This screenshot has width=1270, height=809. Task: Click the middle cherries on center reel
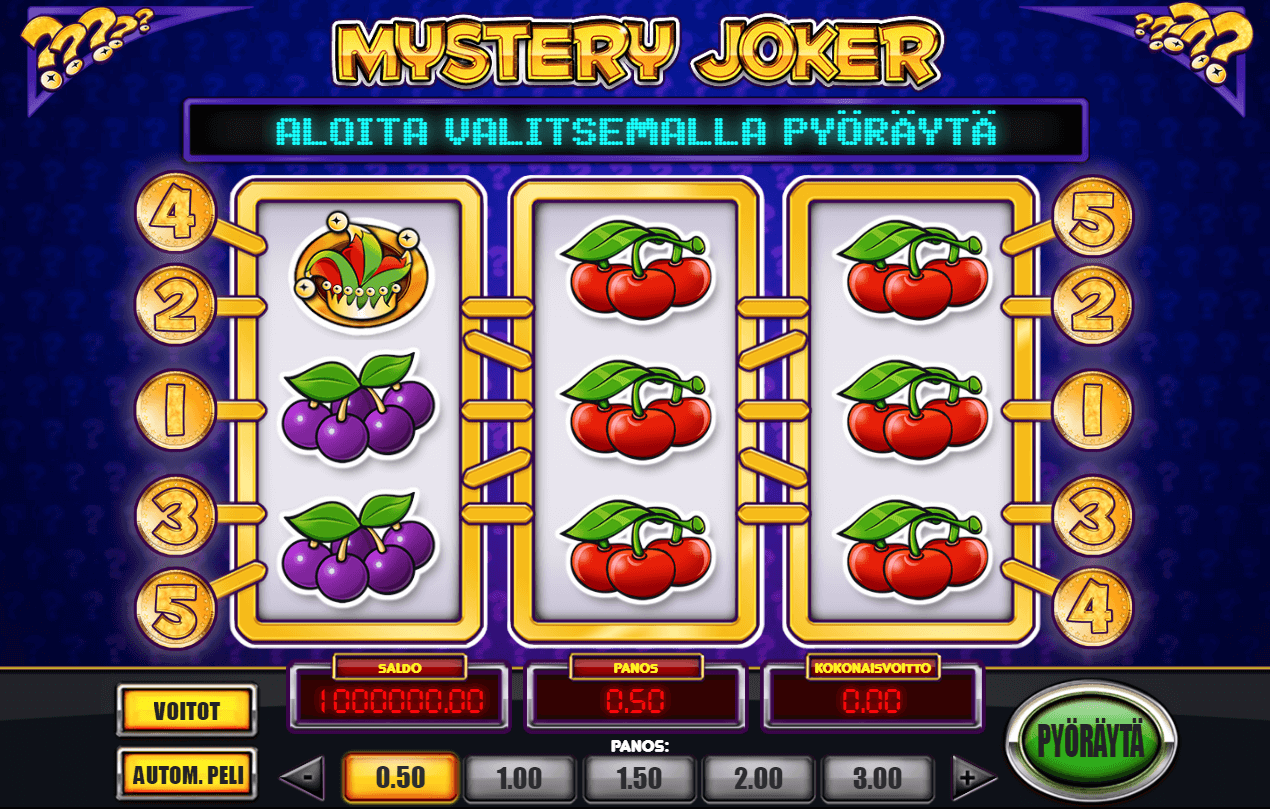[x=638, y=410]
